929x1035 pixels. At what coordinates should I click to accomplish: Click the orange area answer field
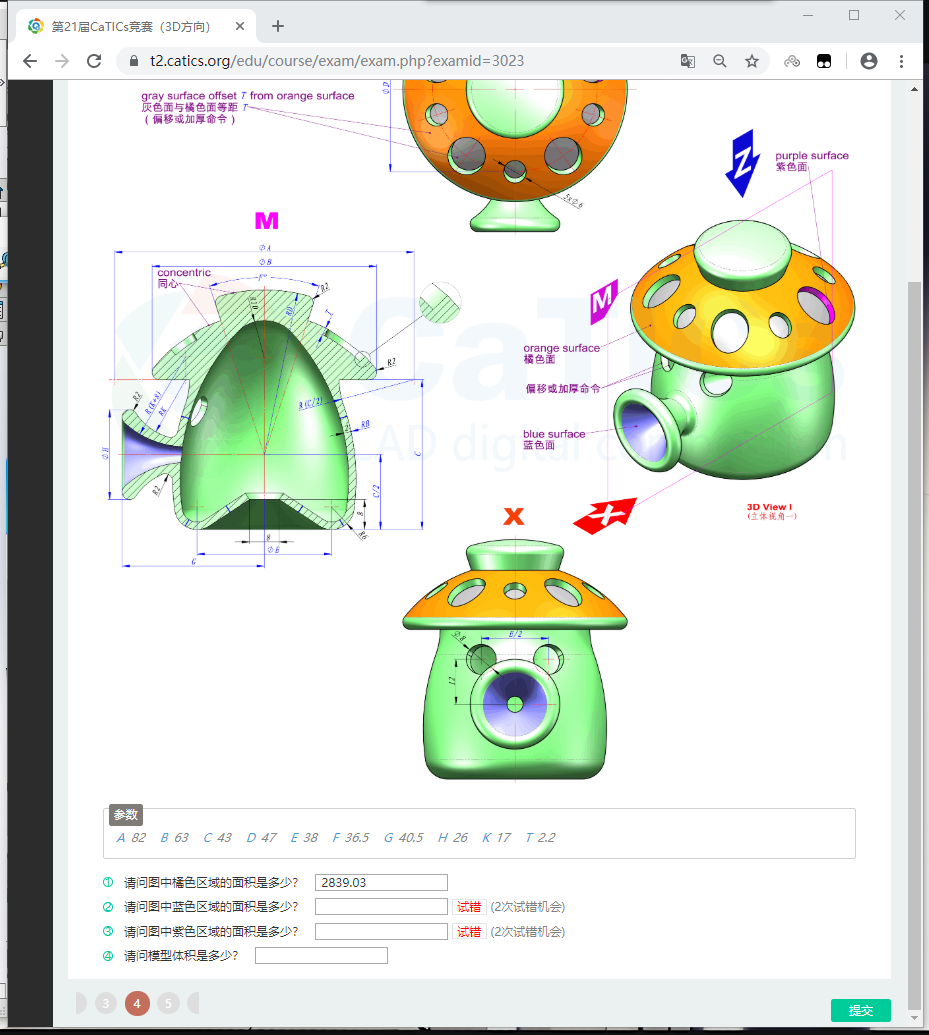click(x=381, y=882)
